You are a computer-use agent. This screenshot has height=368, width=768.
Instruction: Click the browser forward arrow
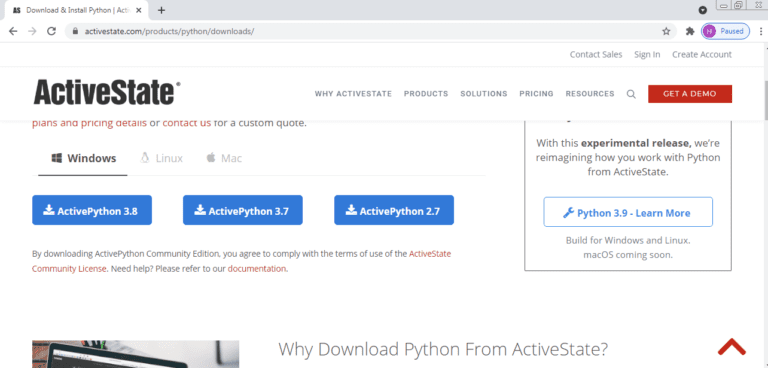point(32,31)
